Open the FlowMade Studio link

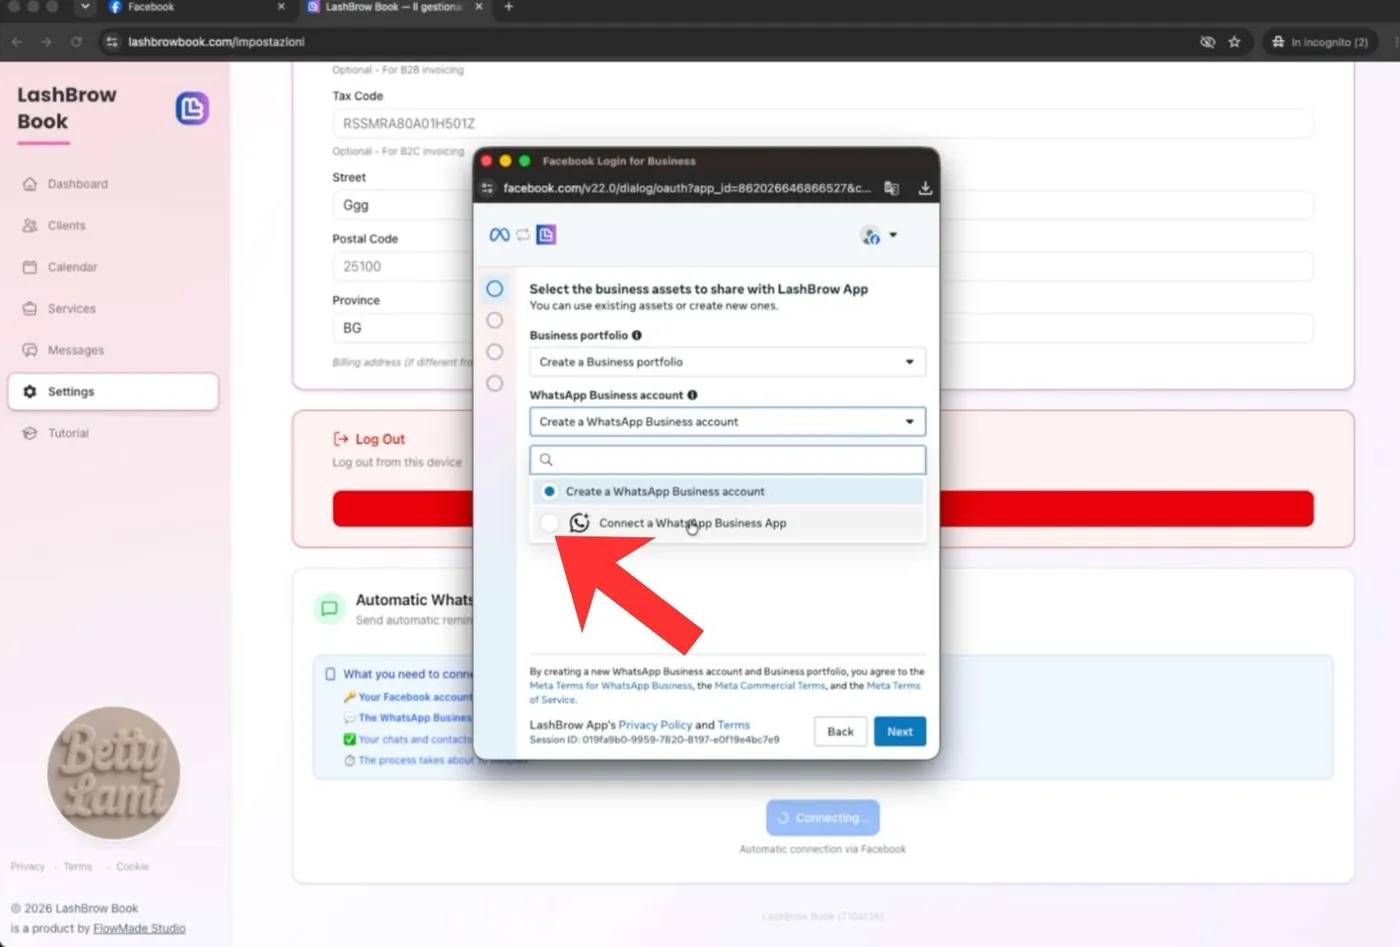coord(139,929)
